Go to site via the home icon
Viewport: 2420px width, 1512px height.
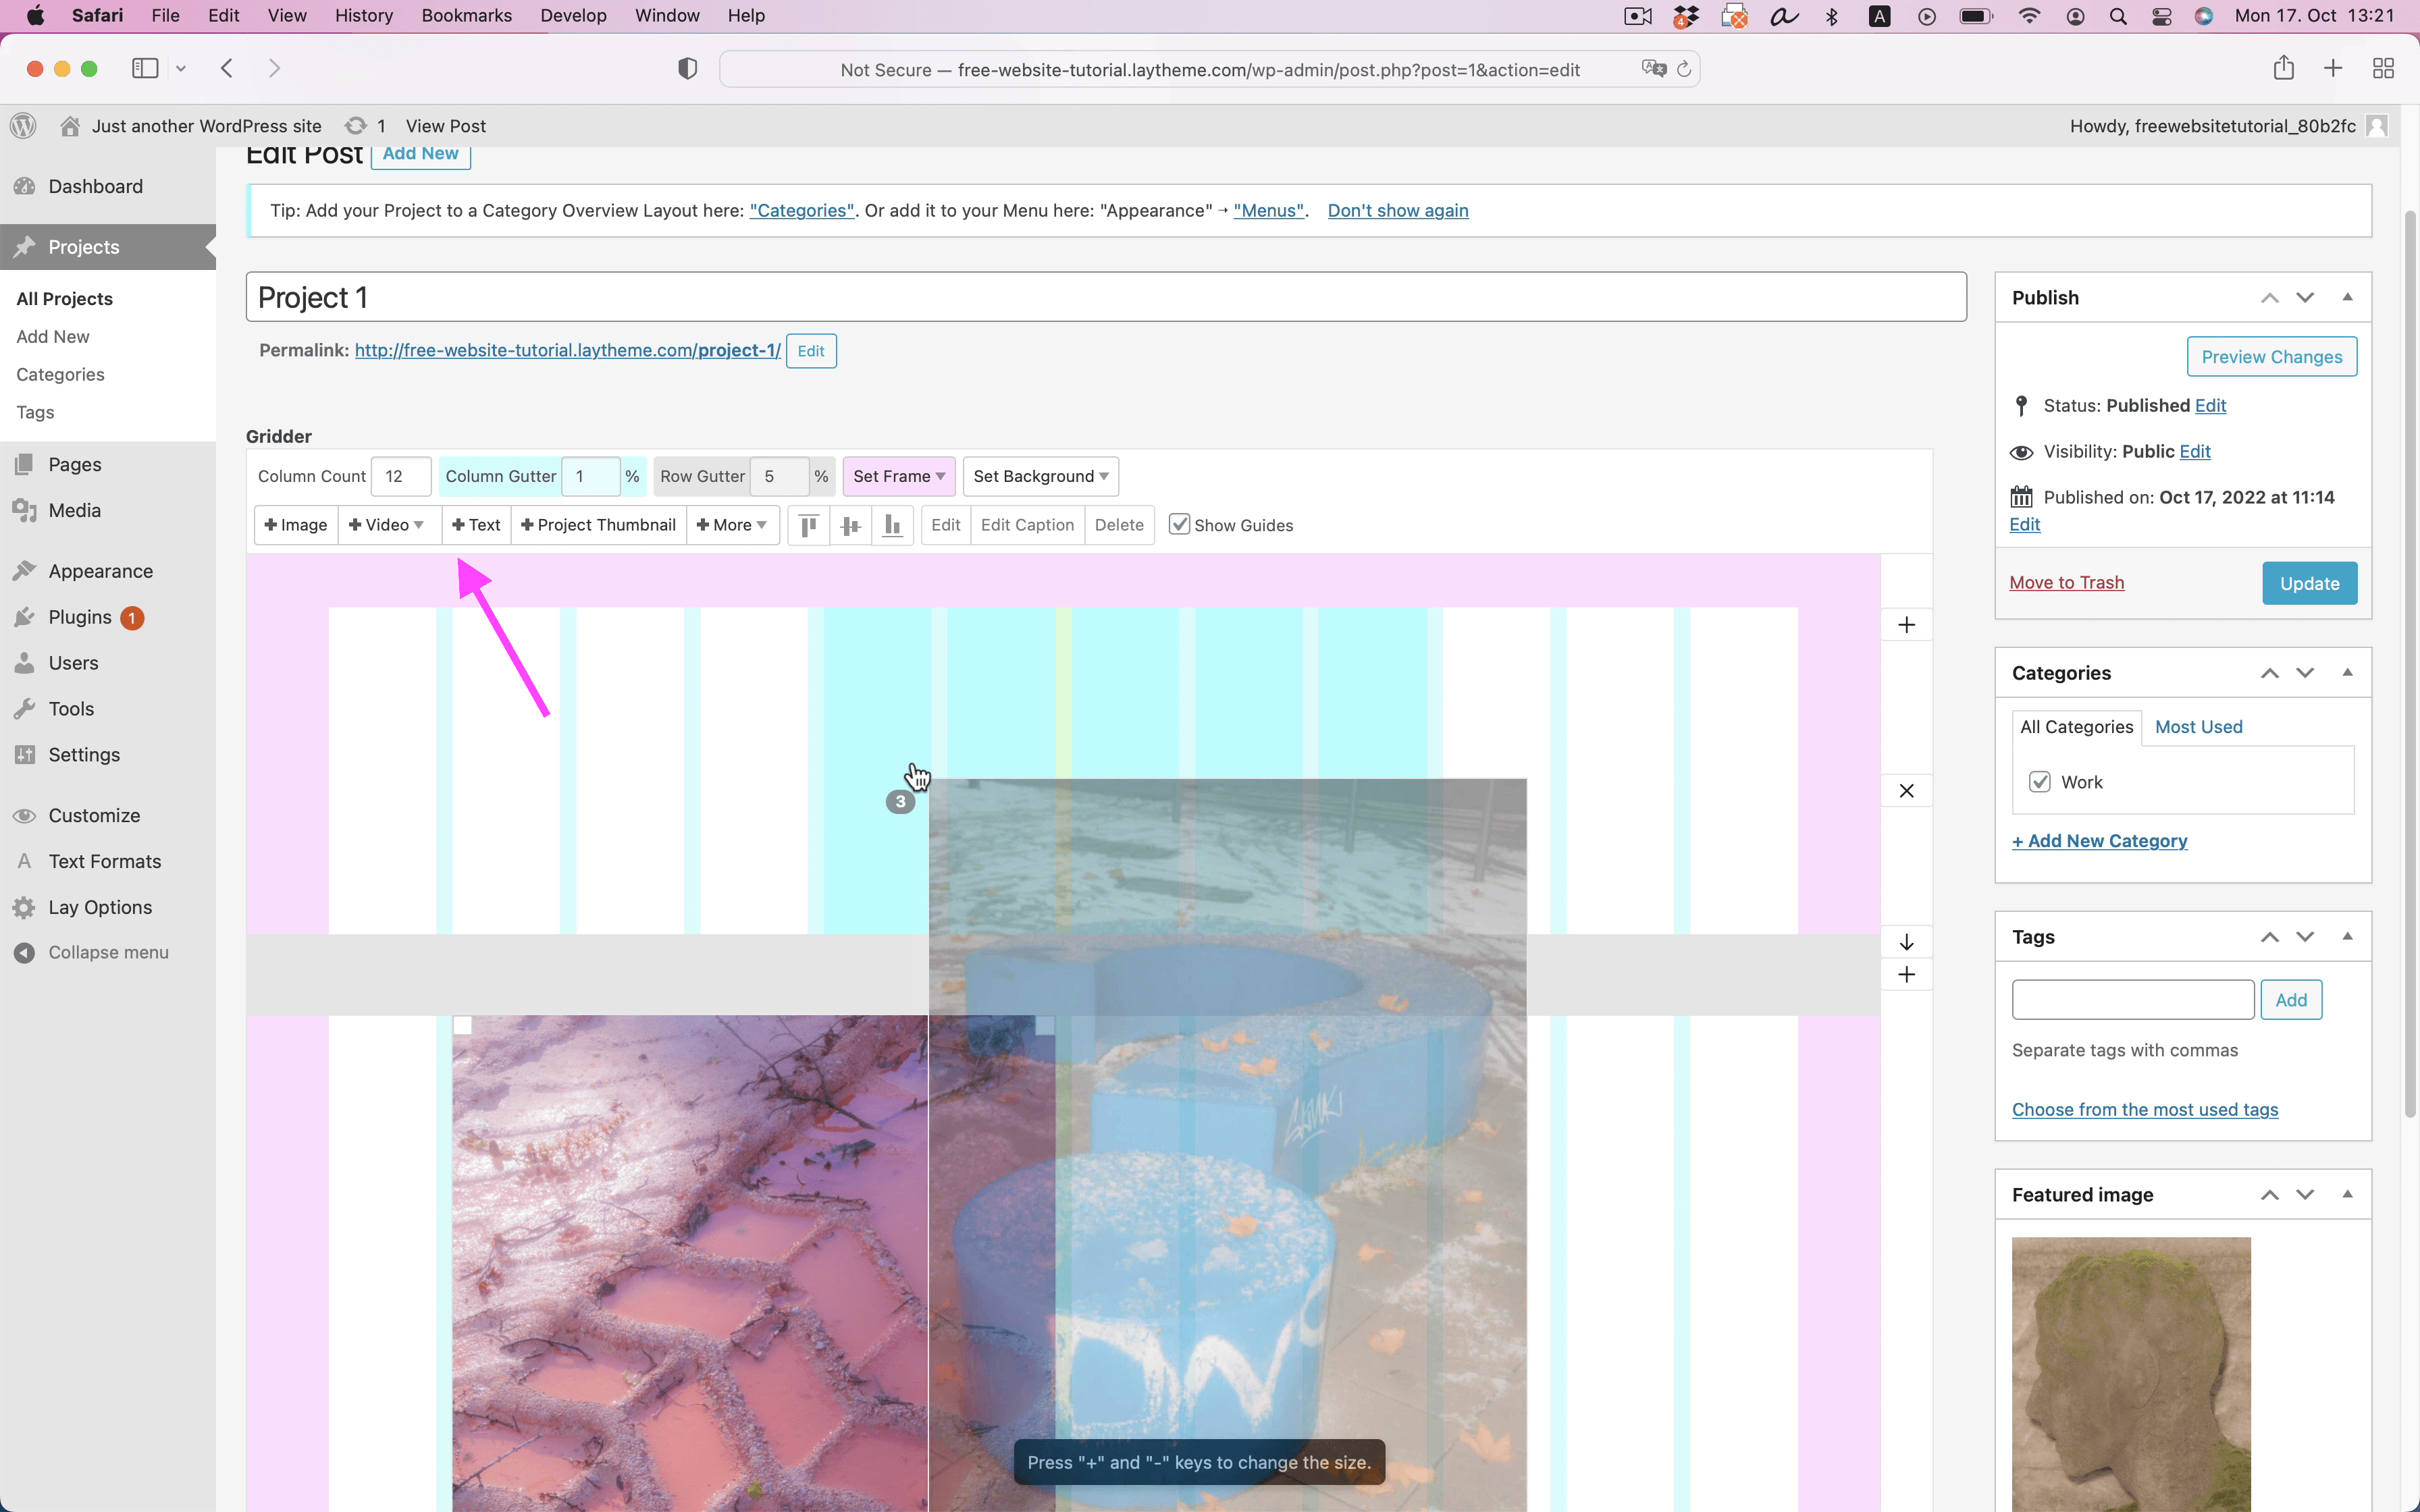70,126
